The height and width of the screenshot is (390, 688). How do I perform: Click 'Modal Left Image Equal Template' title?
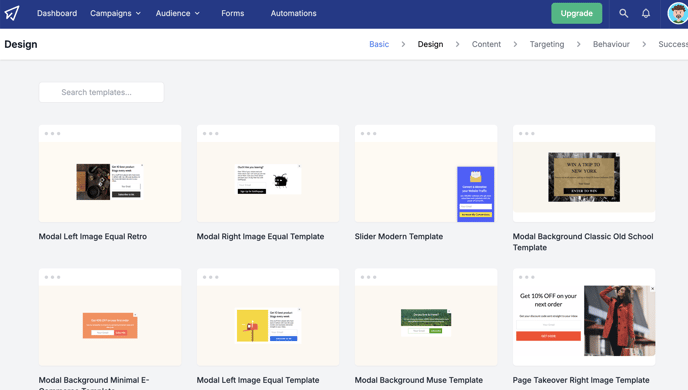(258, 380)
